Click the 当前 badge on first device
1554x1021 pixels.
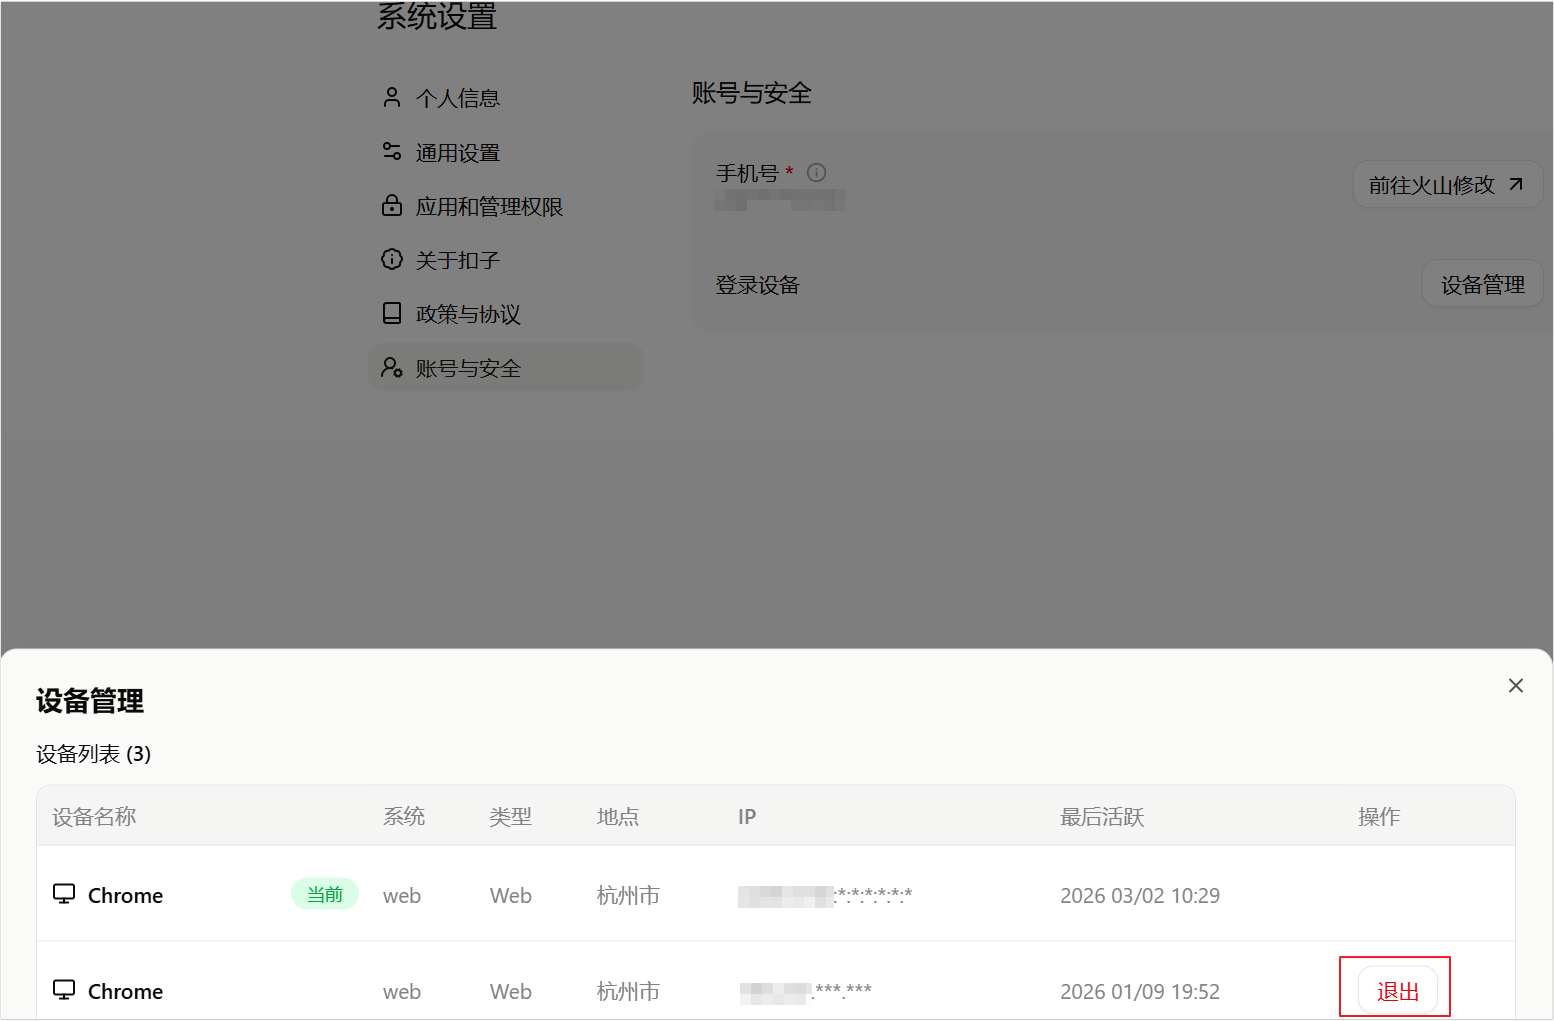pos(325,894)
